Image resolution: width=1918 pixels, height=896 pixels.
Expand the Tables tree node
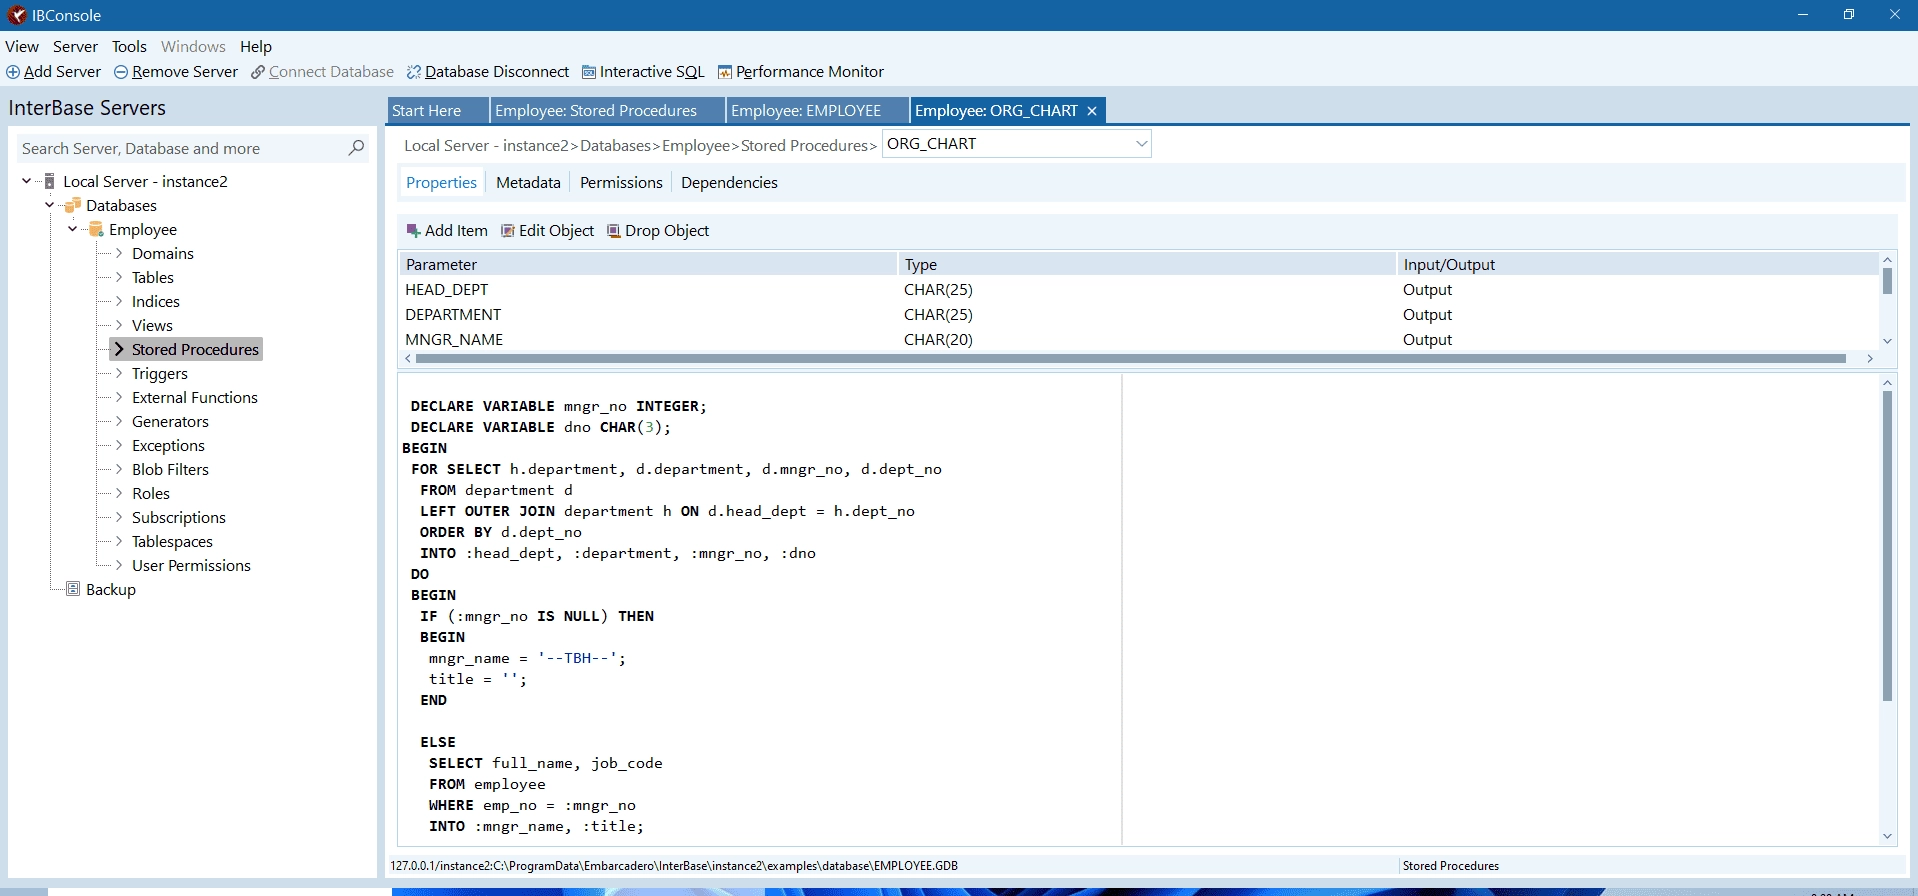click(x=119, y=277)
